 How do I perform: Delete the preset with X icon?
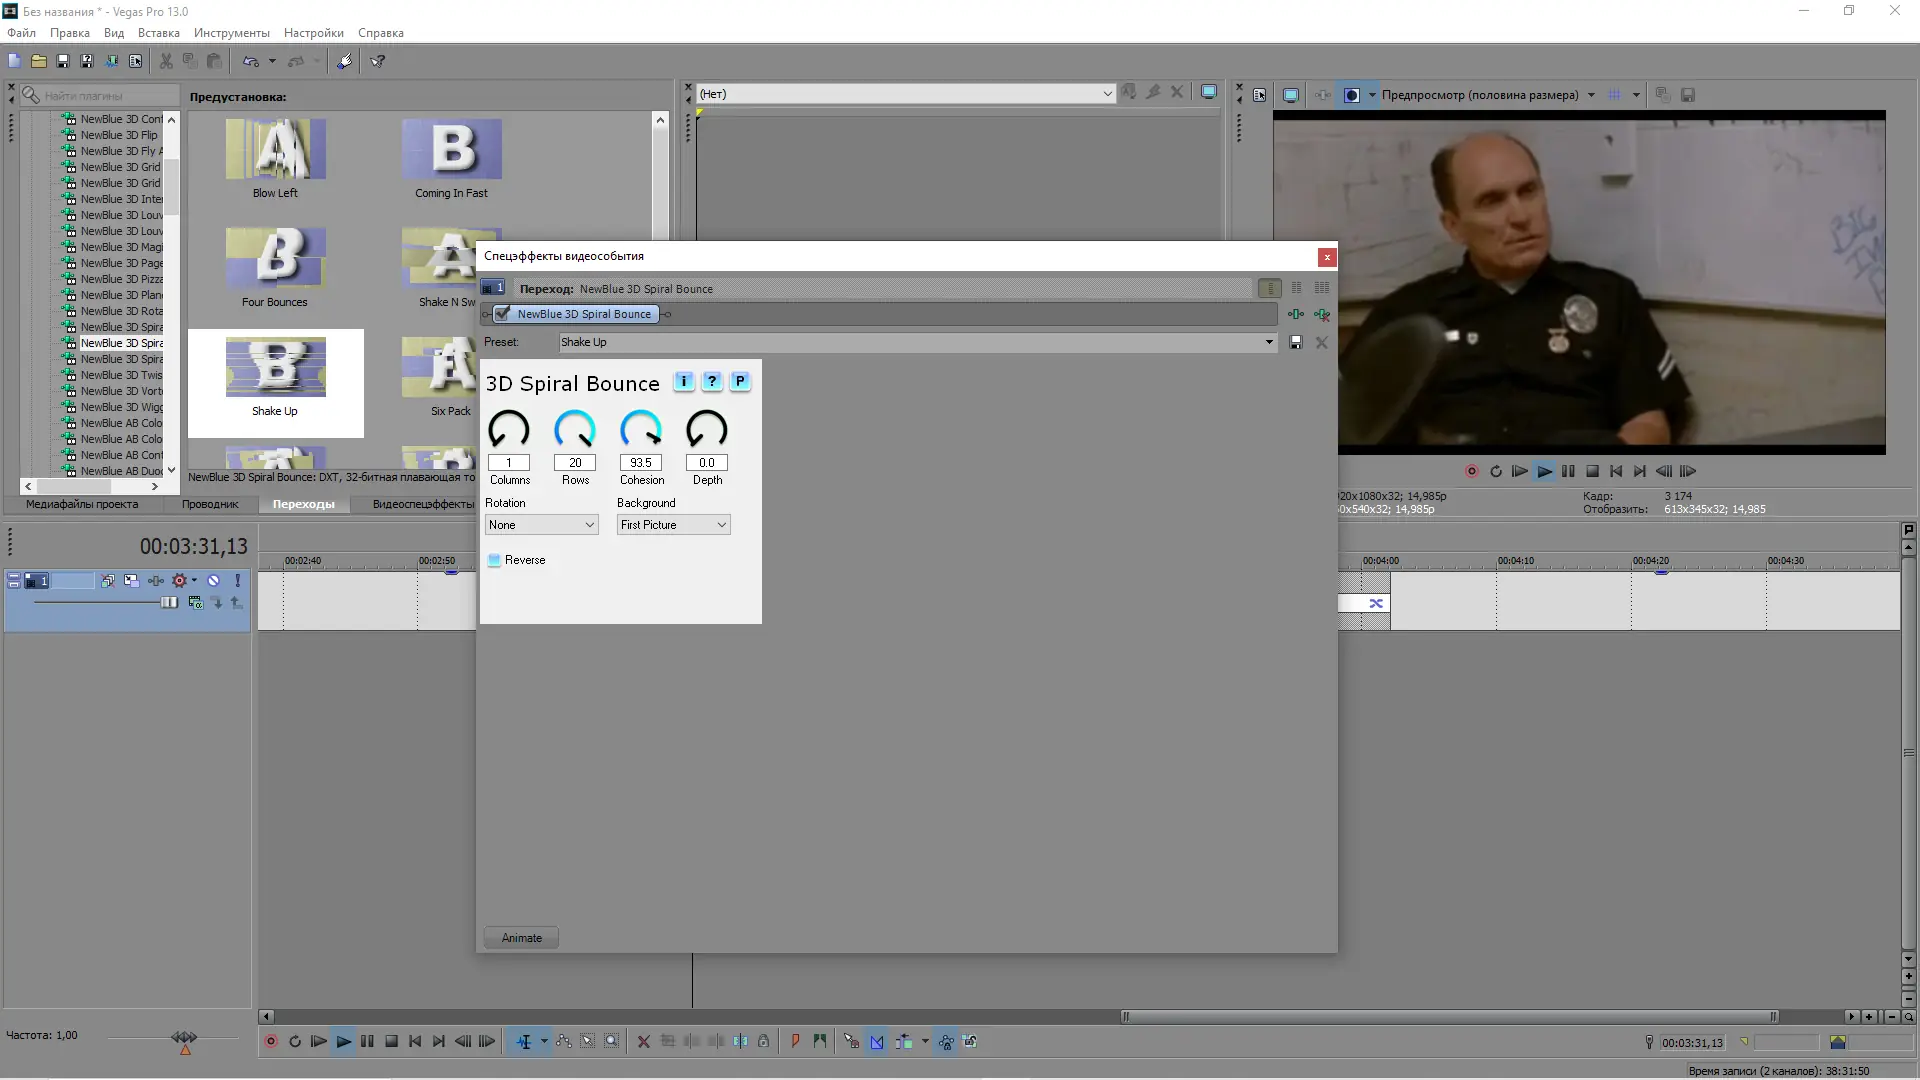point(1321,342)
